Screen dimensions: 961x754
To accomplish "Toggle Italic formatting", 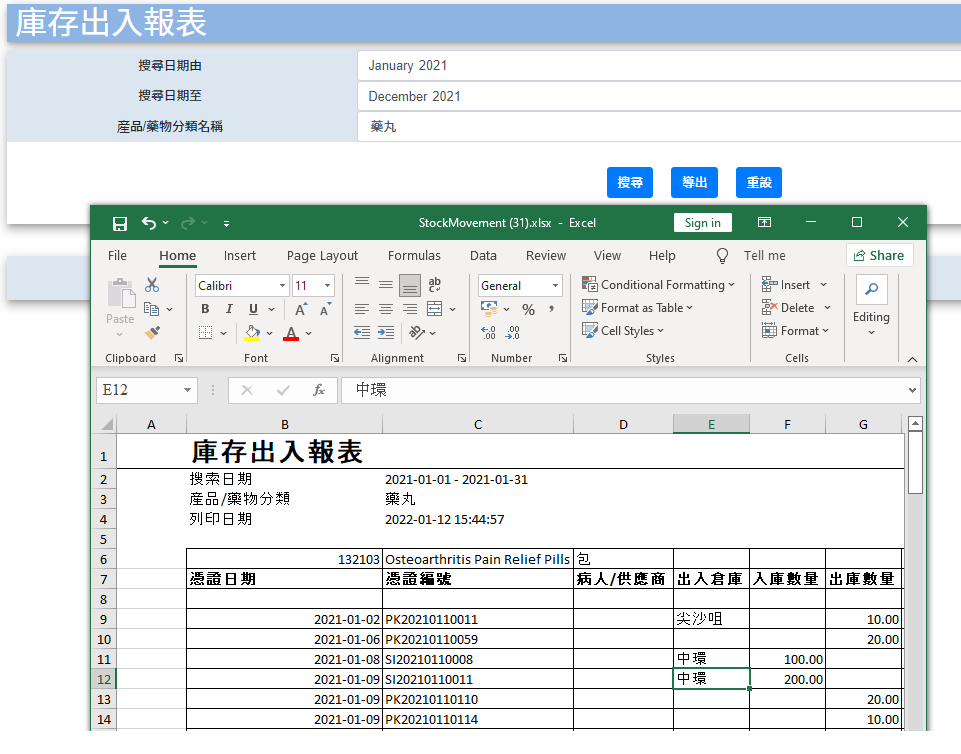I will [229, 309].
